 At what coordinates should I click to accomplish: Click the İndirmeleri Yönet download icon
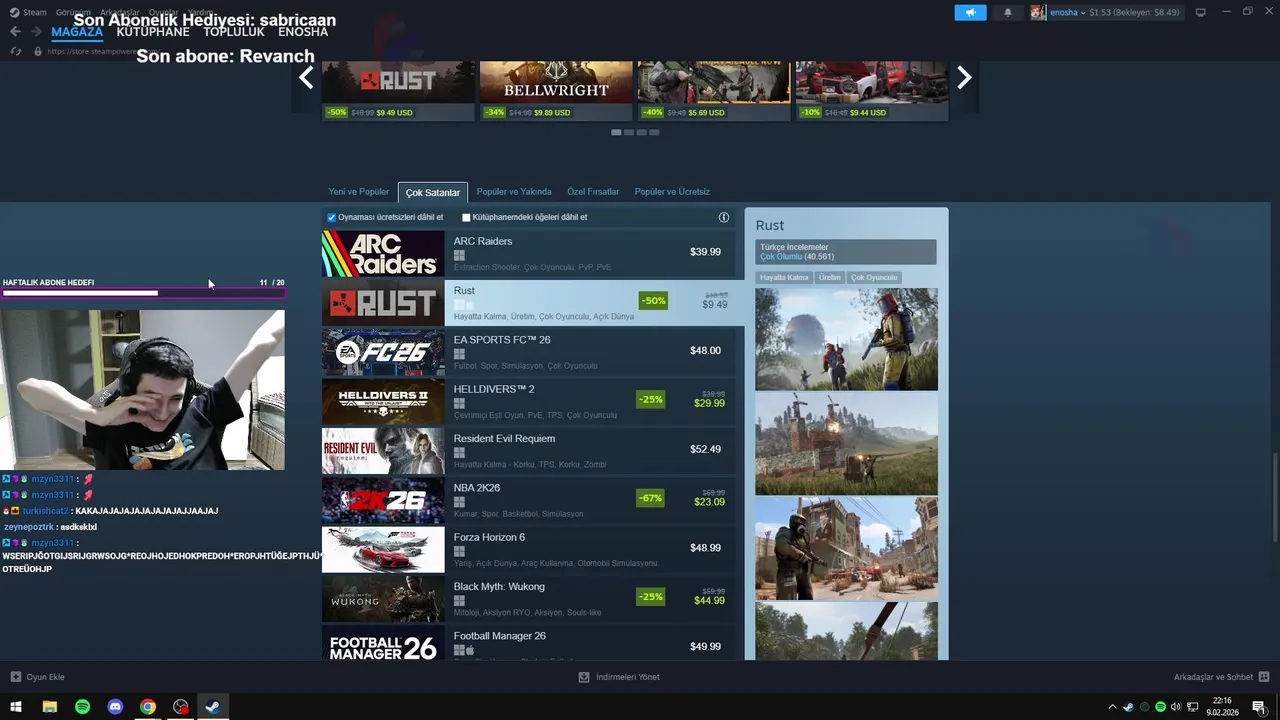pos(584,677)
